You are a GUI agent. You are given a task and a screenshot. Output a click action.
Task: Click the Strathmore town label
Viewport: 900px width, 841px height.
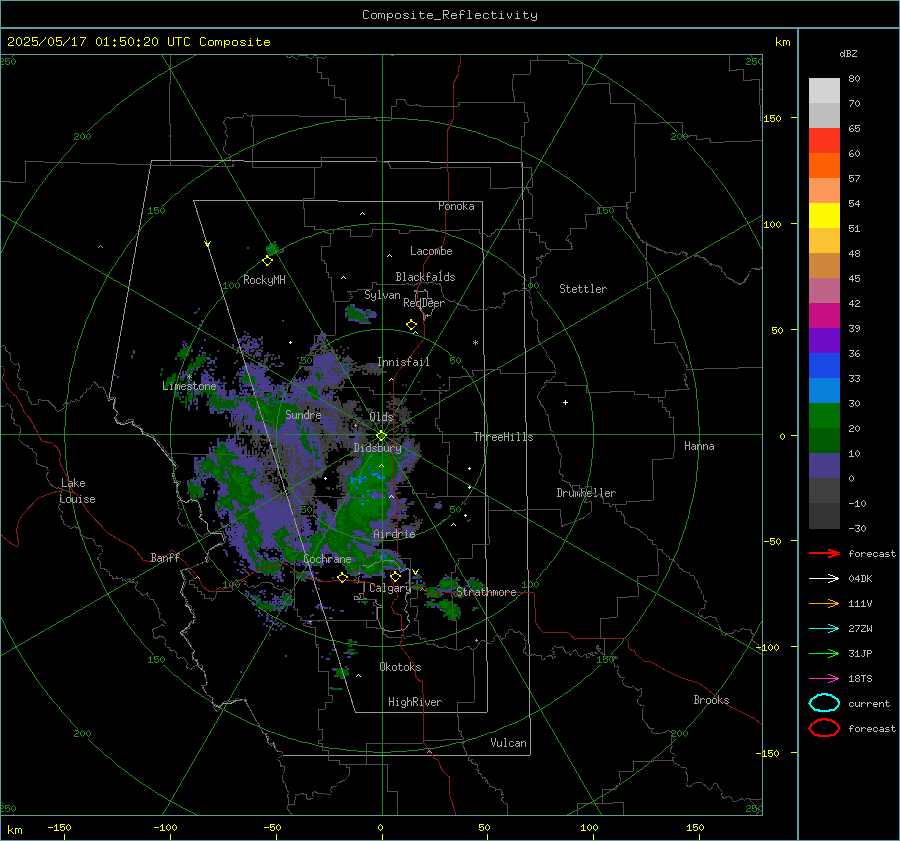point(486,592)
